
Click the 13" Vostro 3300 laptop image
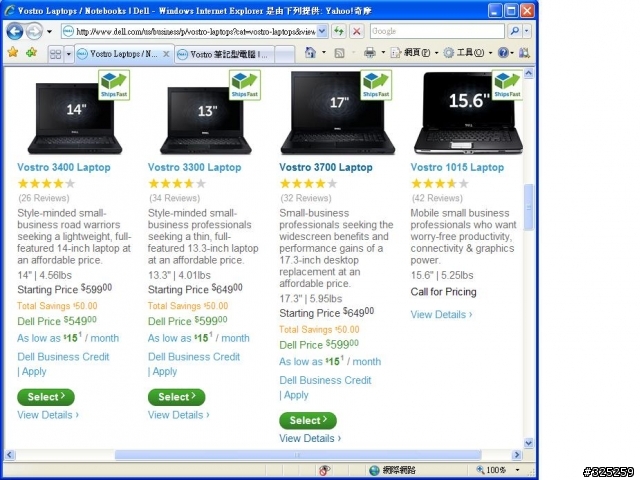206,120
